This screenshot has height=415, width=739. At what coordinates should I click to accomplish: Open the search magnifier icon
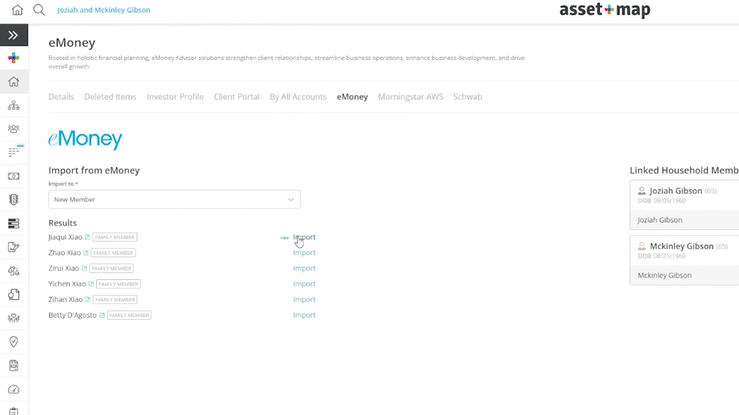tap(39, 10)
